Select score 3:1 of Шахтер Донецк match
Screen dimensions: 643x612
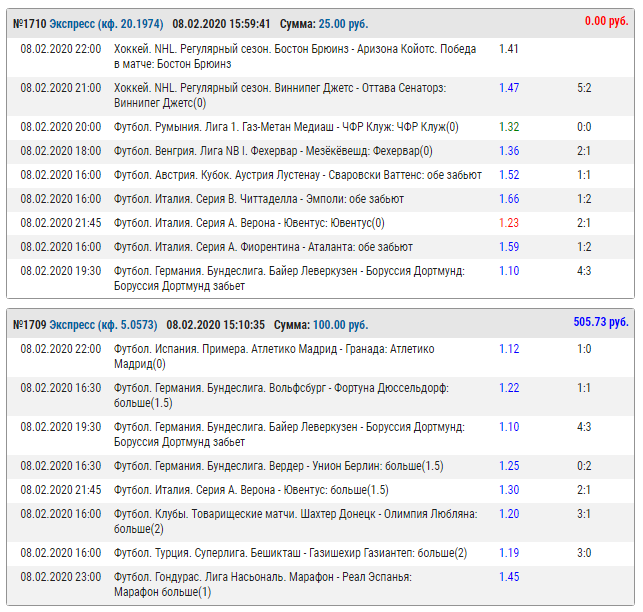(x=584, y=514)
